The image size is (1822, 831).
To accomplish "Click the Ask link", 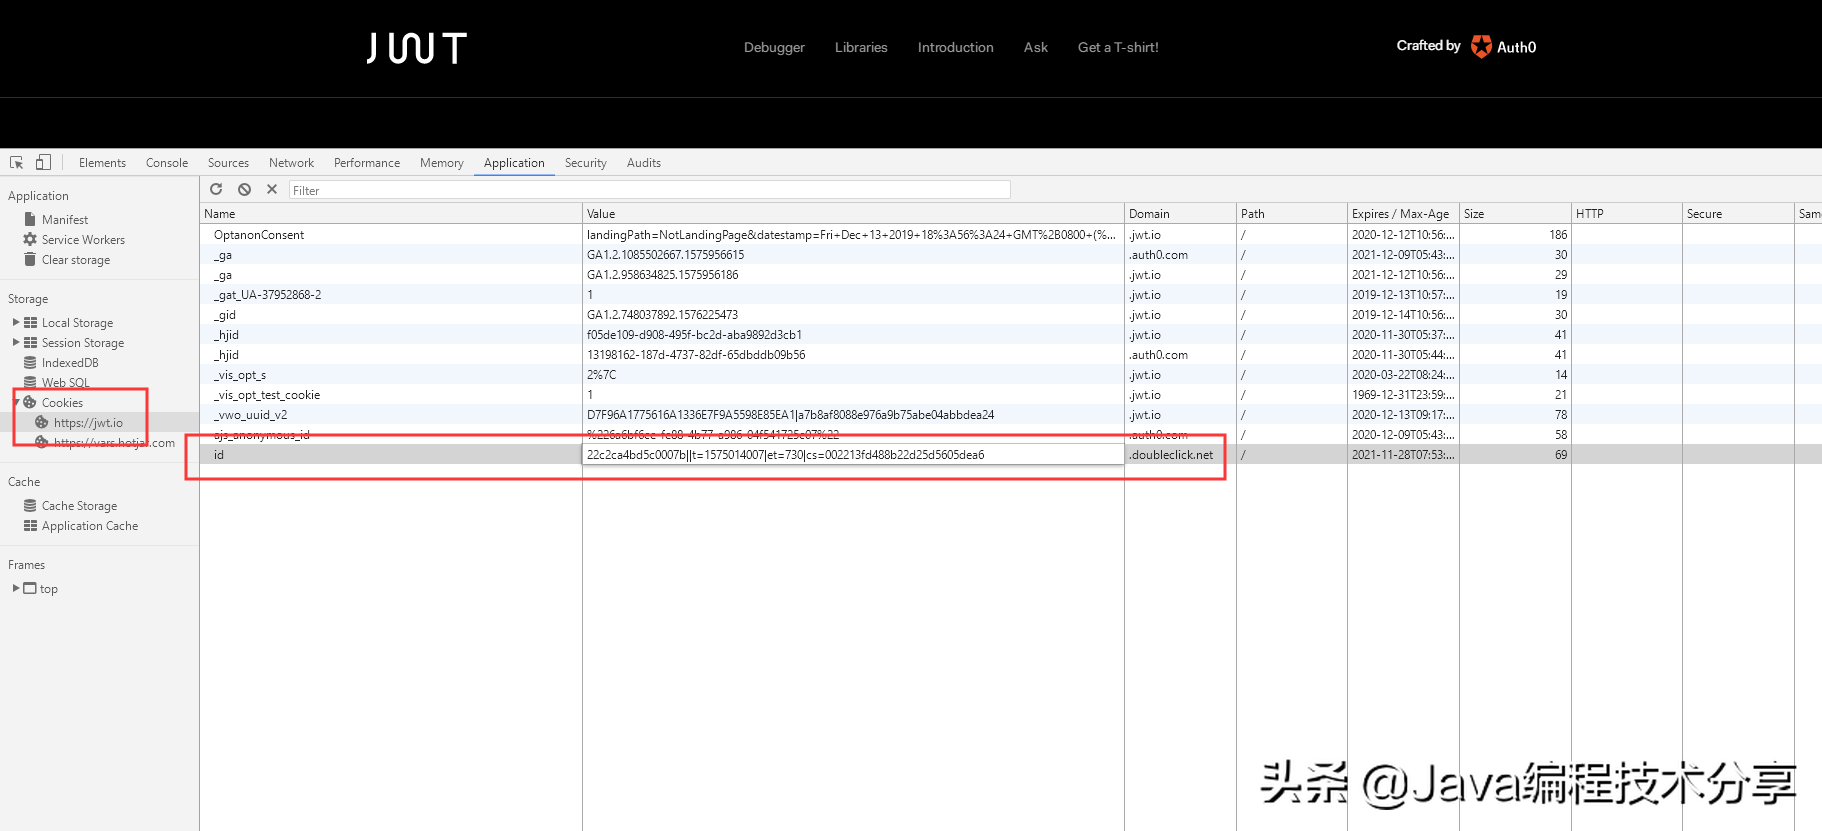I will (x=1036, y=47).
